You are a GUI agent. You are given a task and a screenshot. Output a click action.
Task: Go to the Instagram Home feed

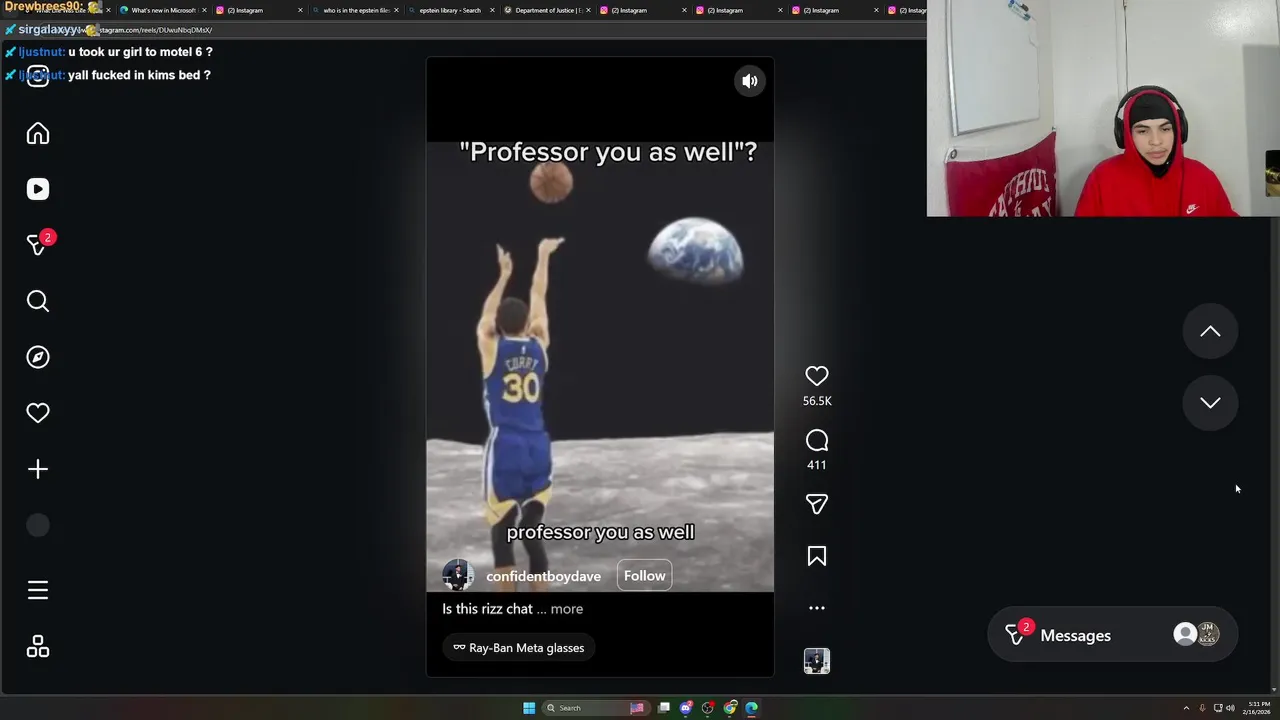(38, 134)
